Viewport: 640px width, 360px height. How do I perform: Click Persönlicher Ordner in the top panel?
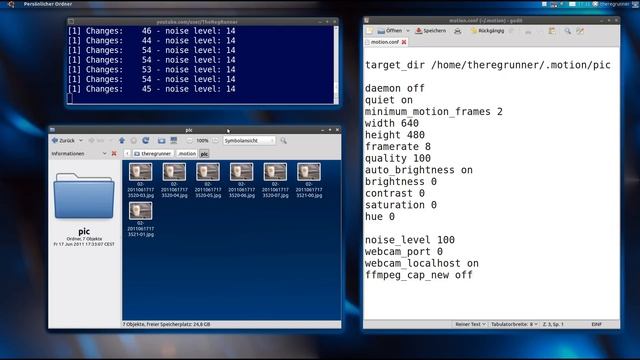tap(48, 4)
